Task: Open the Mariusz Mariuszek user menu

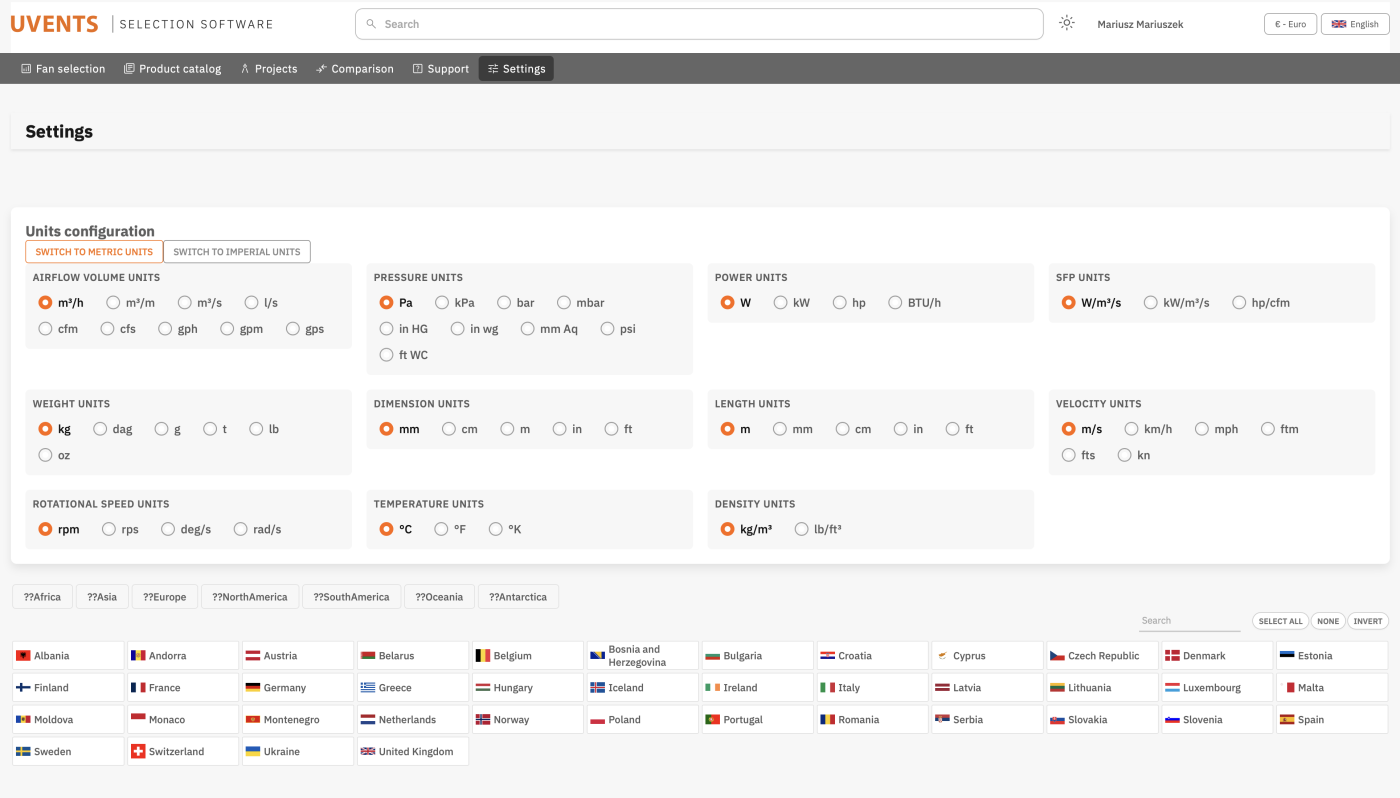Action: [x=1140, y=24]
